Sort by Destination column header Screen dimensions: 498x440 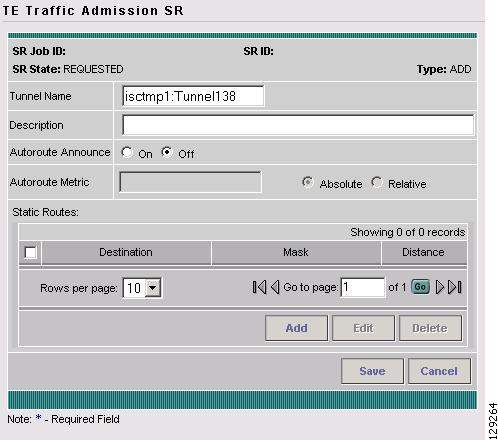126,252
